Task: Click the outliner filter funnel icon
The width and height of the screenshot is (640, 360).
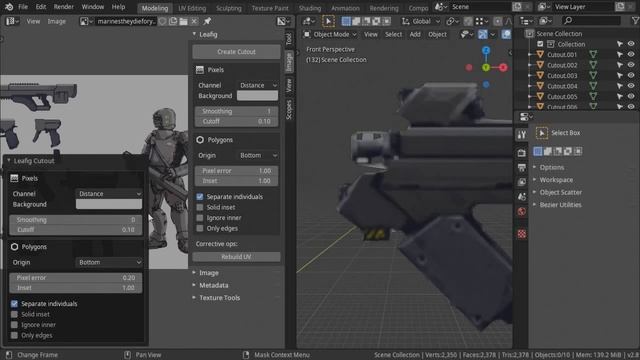Action: (635, 20)
